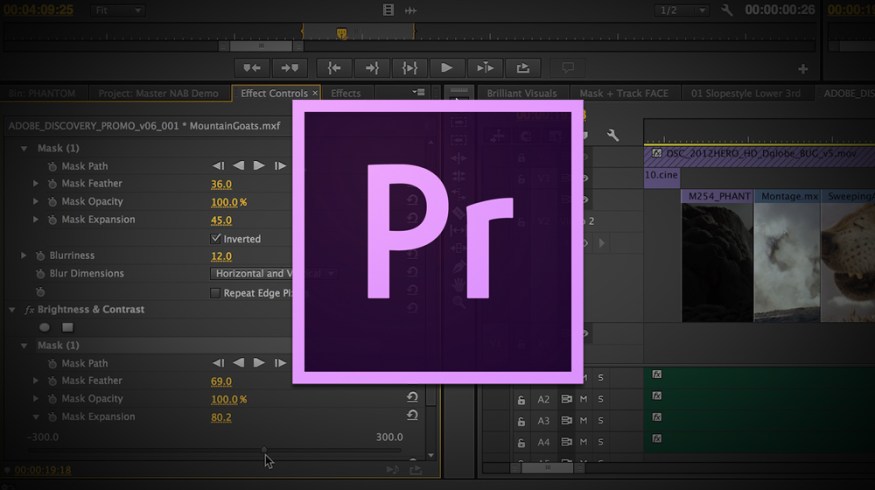Collapse the Brightness & Contrast effect

pyautogui.click(x=13, y=310)
